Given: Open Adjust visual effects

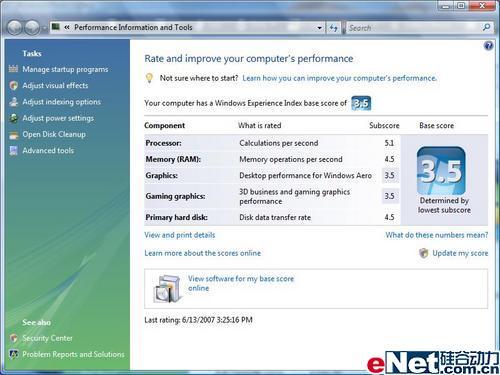Looking at the screenshot, I should point(55,86).
